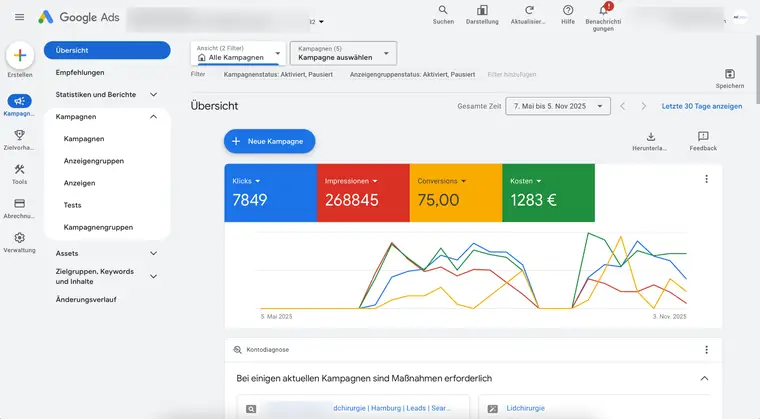Open the scorecard chart three-dot menu
Screen dimensions: 760x419
click(706, 179)
